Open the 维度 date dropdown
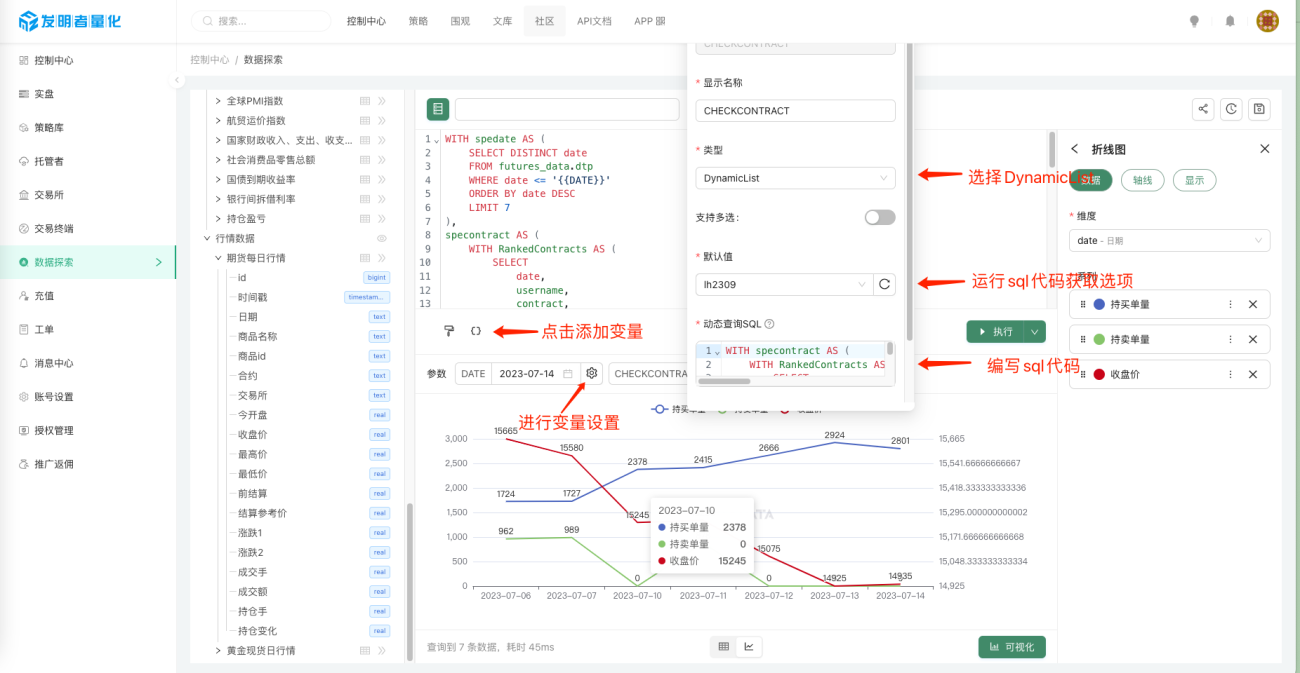Image resolution: width=1300 pixels, height=673 pixels. (x=1170, y=241)
